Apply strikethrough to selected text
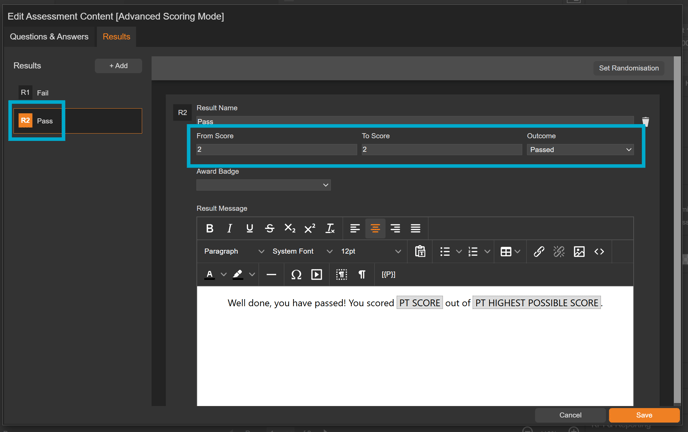Viewport: 688px width, 432px height. coord(270,229)
